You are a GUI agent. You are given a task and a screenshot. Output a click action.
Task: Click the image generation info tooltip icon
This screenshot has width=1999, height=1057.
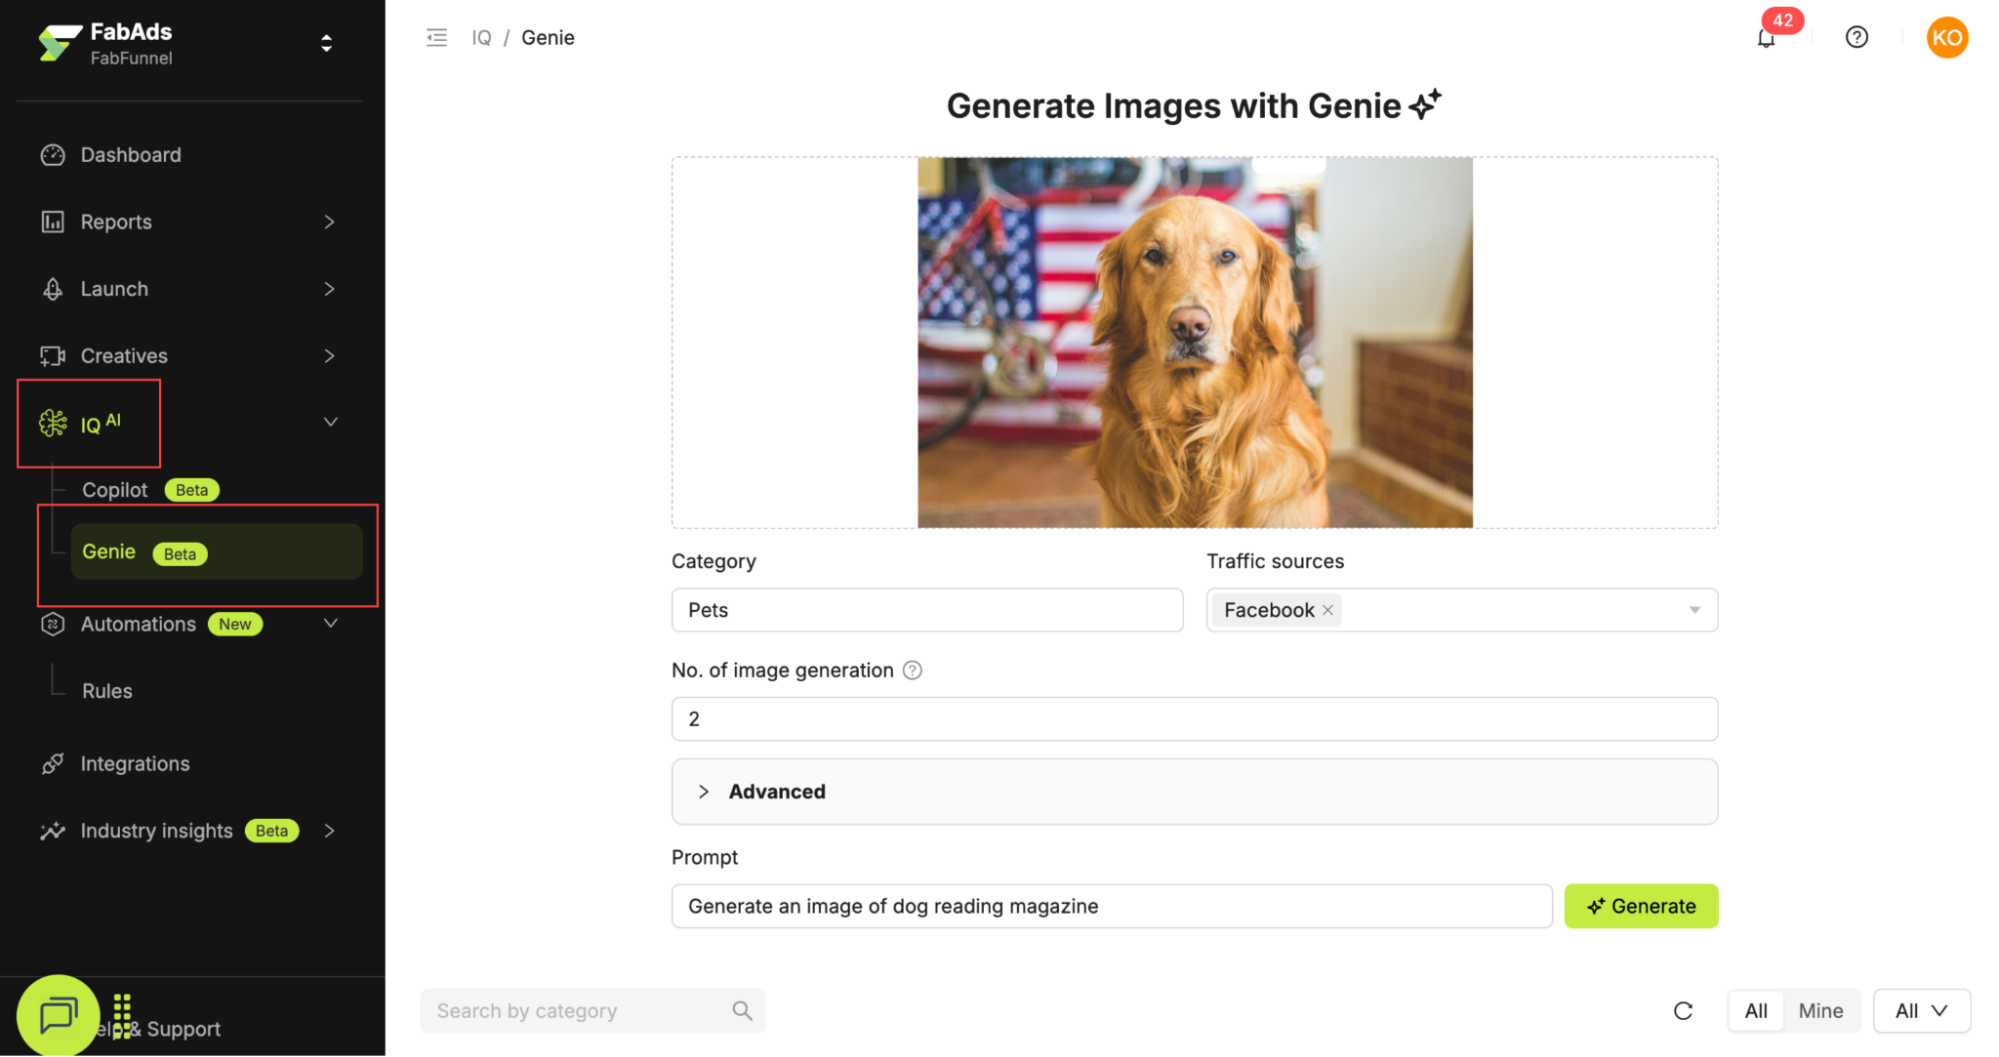912,670
